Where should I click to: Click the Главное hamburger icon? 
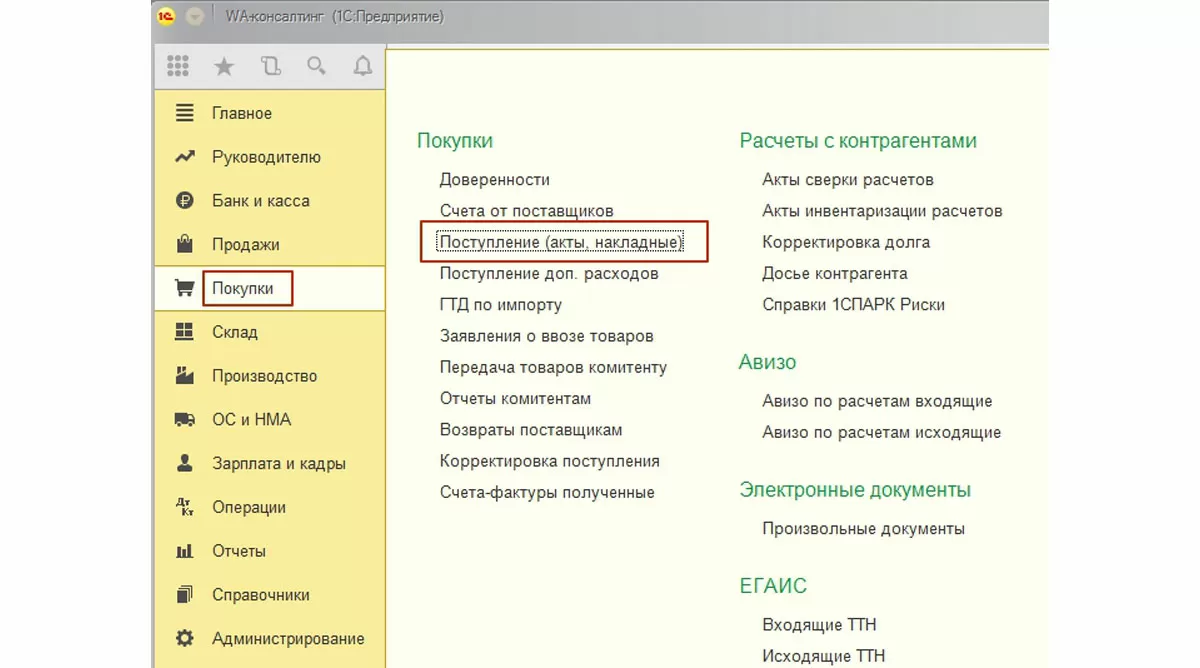pyautogui.click(x=184, y=113)
